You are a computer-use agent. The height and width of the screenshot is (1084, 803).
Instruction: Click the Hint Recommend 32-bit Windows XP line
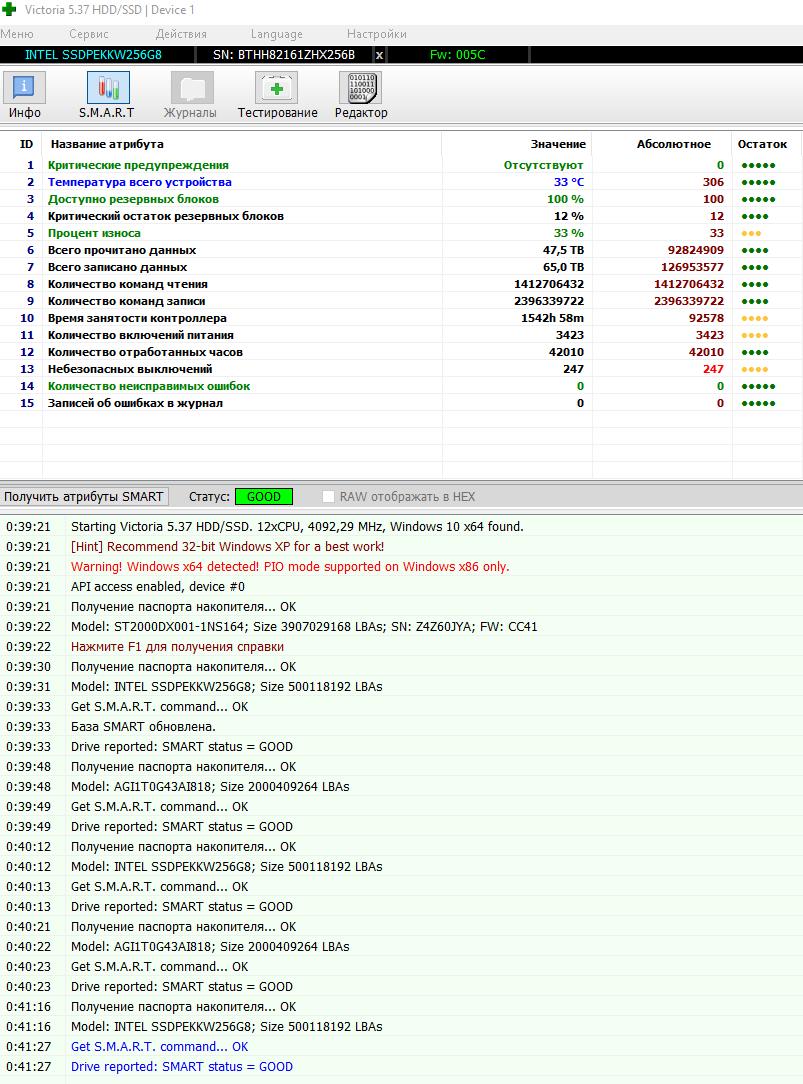227,546
